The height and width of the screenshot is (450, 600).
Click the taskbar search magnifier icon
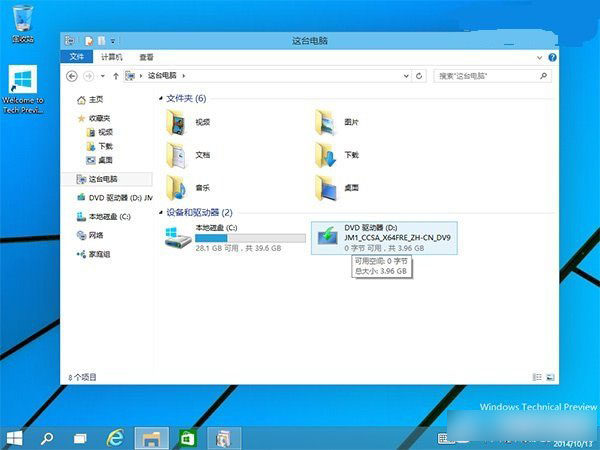[x=46, y=437]
